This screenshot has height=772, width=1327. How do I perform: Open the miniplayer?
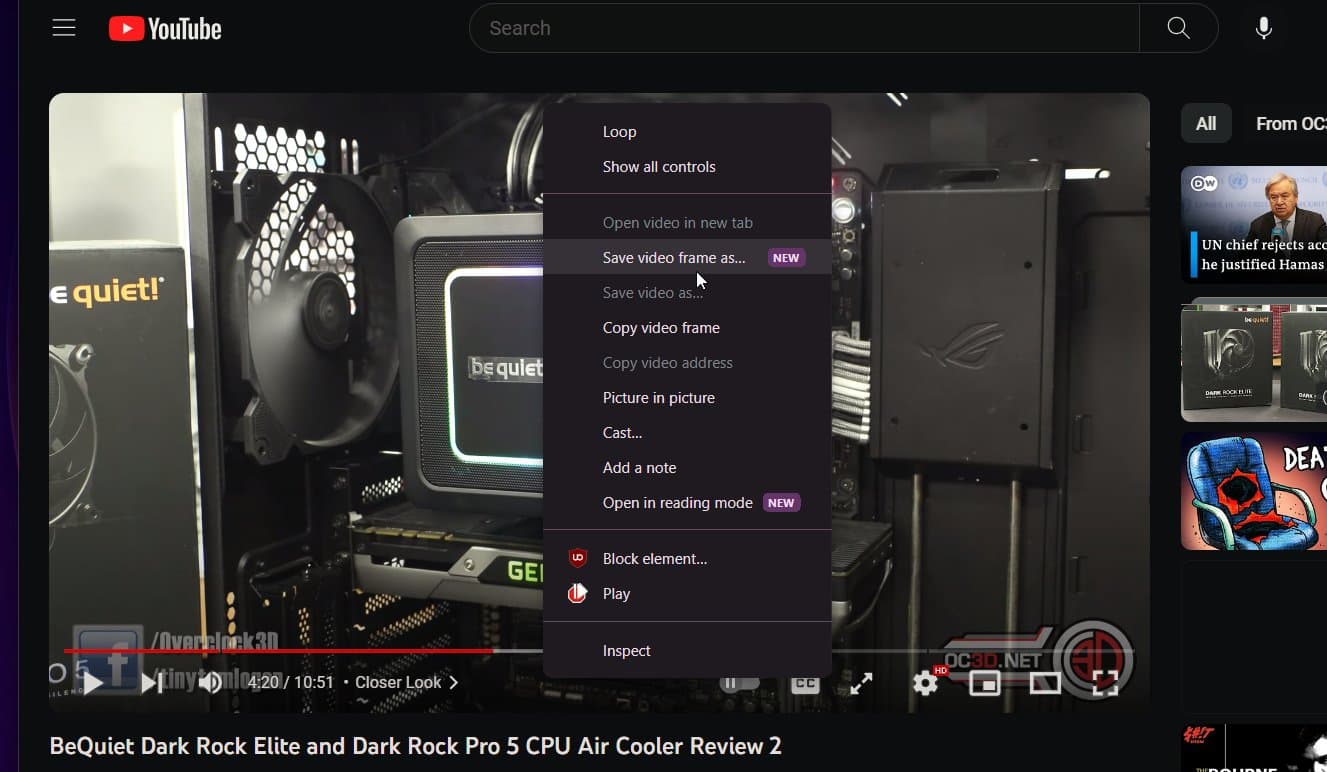(x=985, y=683)
